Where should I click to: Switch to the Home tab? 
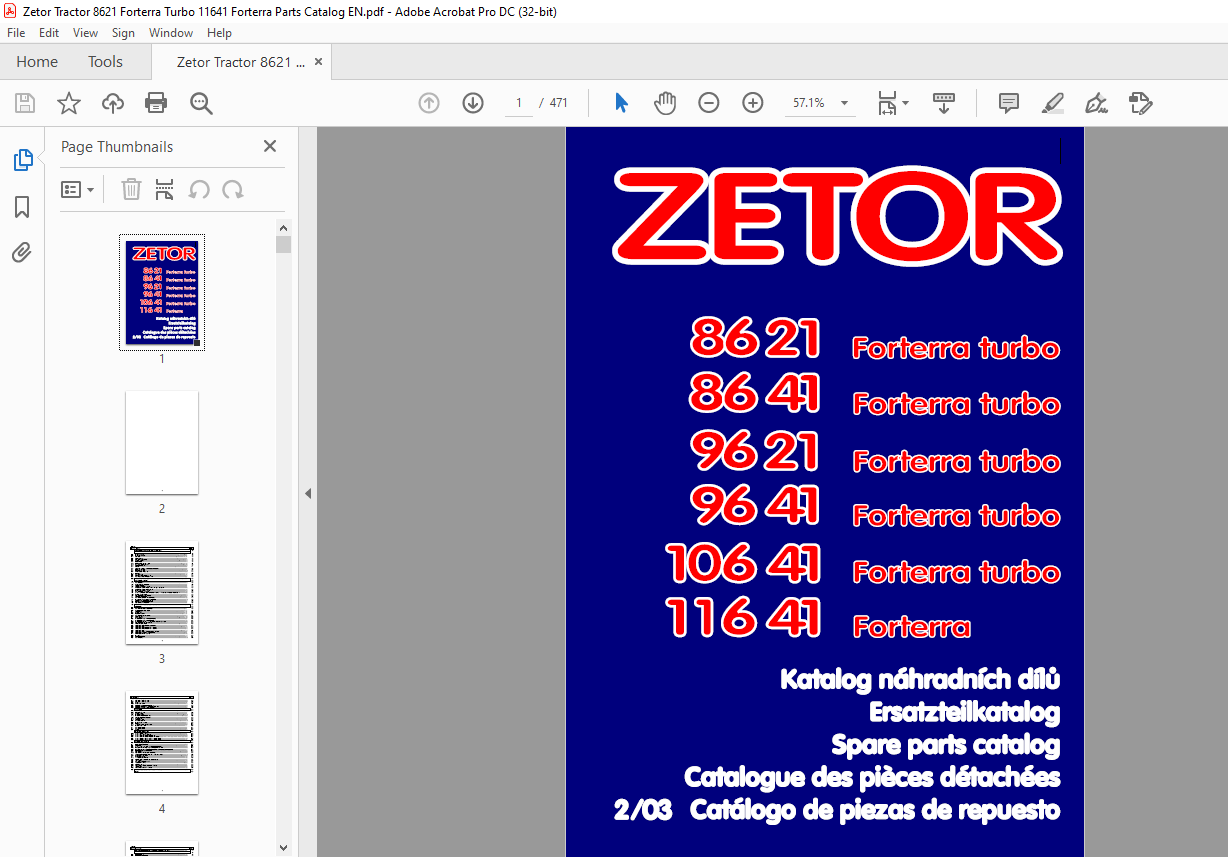point(37,62)
